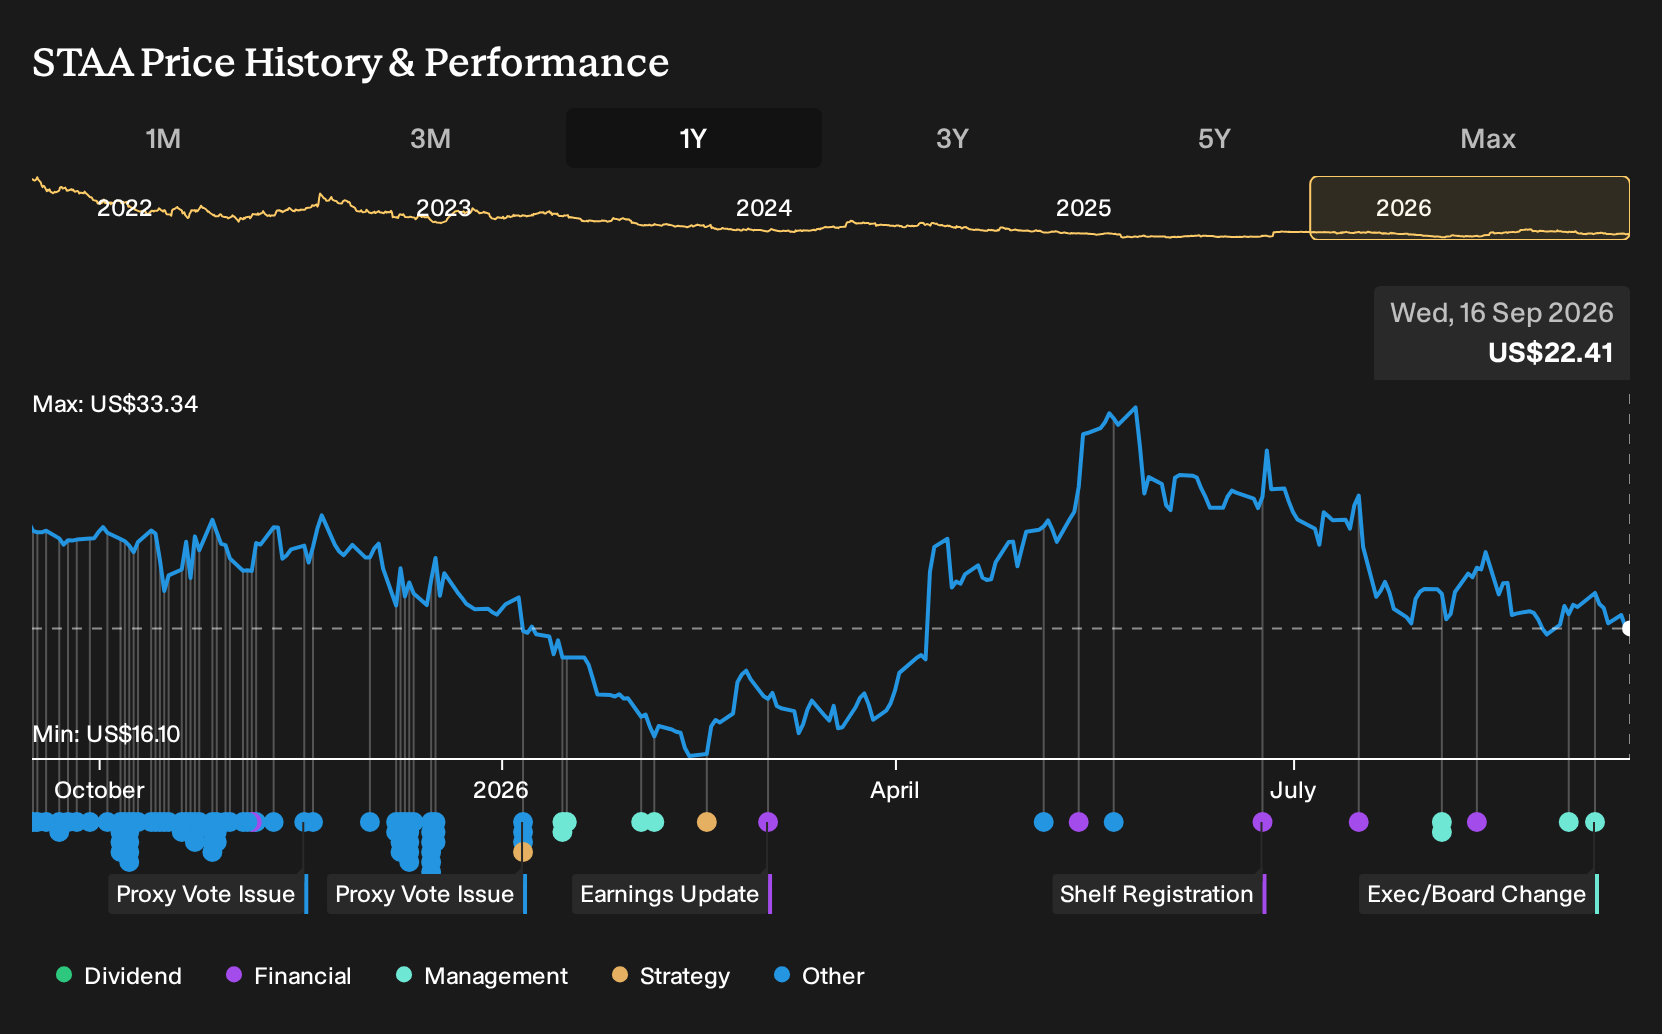Show Max price history range

click(1488, 138)
